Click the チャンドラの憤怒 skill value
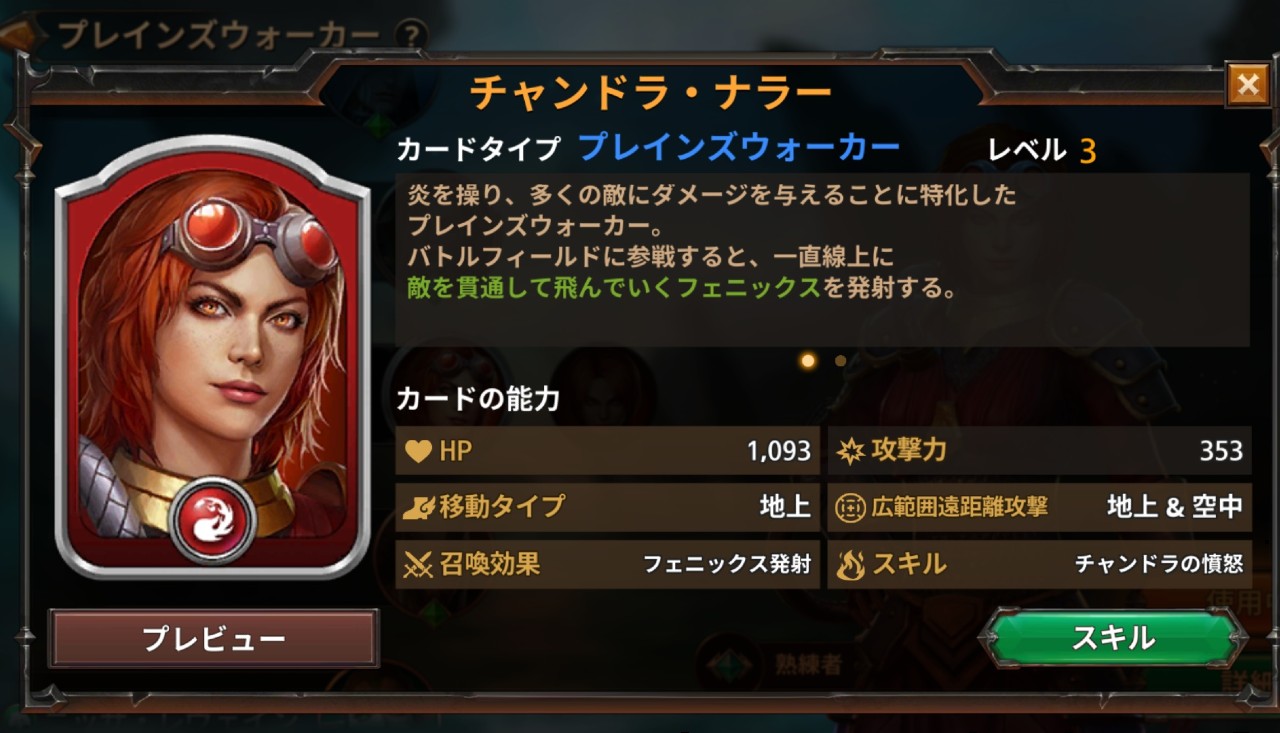 coord(1159,564)
